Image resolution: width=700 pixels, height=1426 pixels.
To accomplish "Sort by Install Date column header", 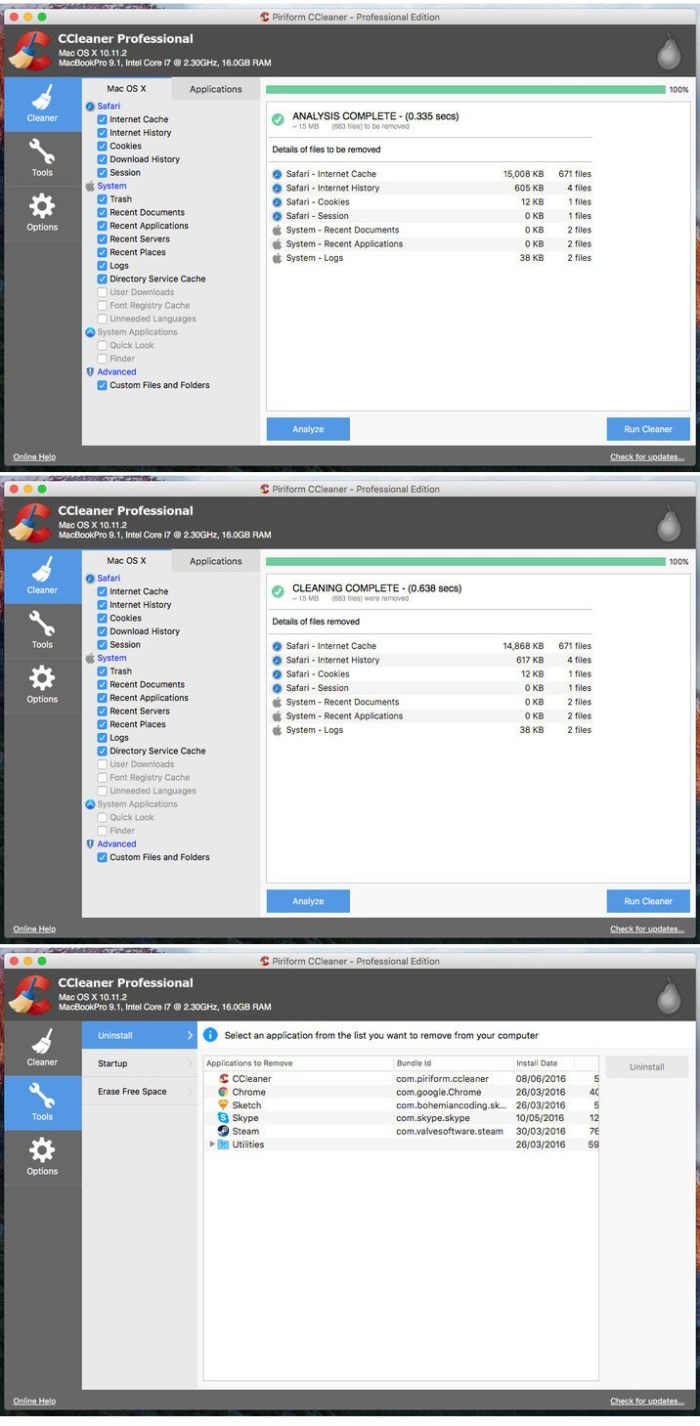I will click(543, 1063).
